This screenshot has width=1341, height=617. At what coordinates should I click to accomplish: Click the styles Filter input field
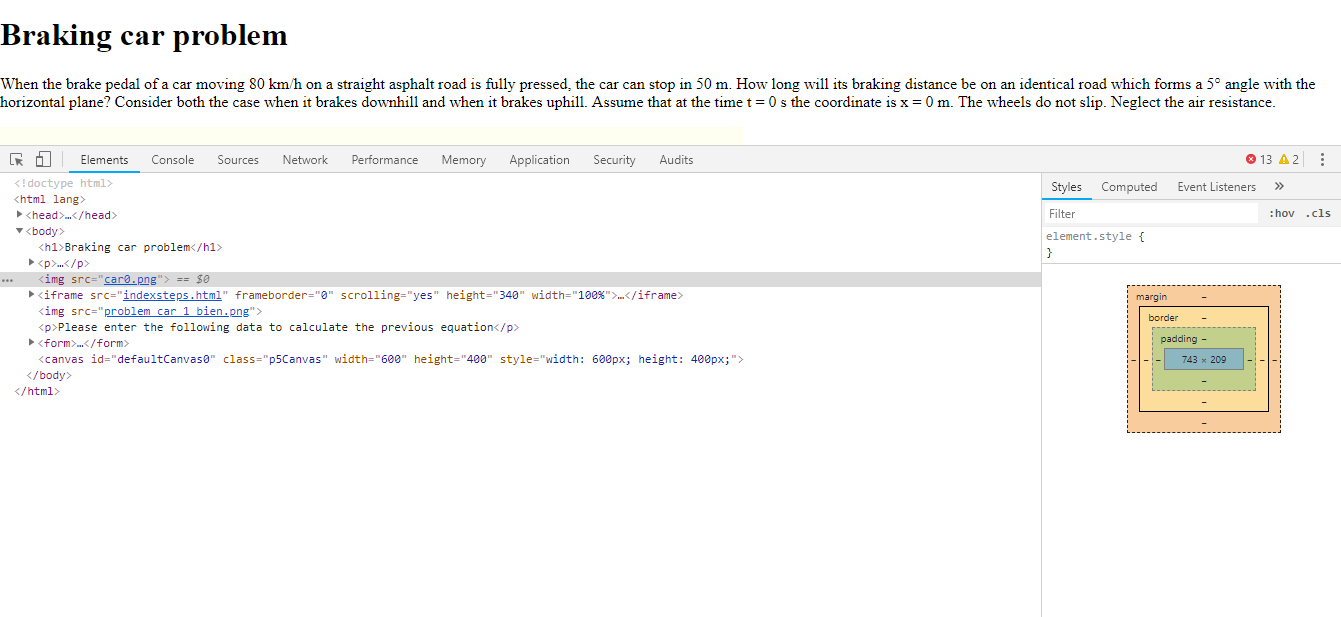tap(1150, 214)
